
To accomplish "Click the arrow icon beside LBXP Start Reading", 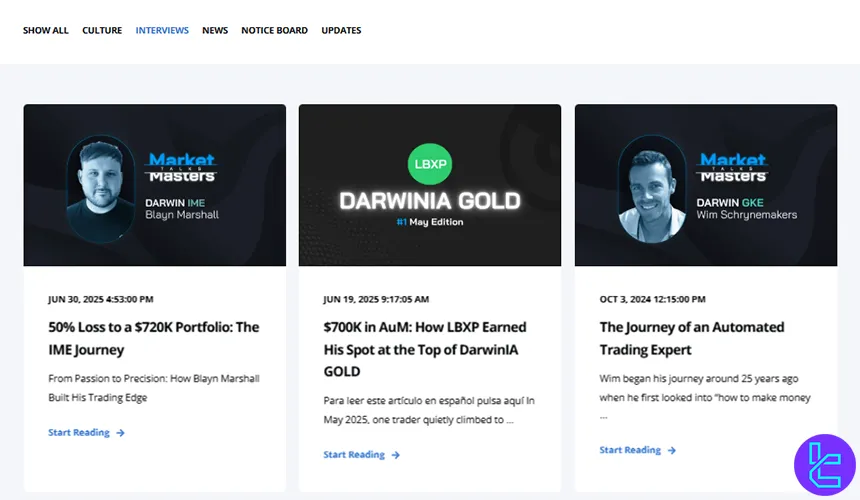I will click(396, 455).
